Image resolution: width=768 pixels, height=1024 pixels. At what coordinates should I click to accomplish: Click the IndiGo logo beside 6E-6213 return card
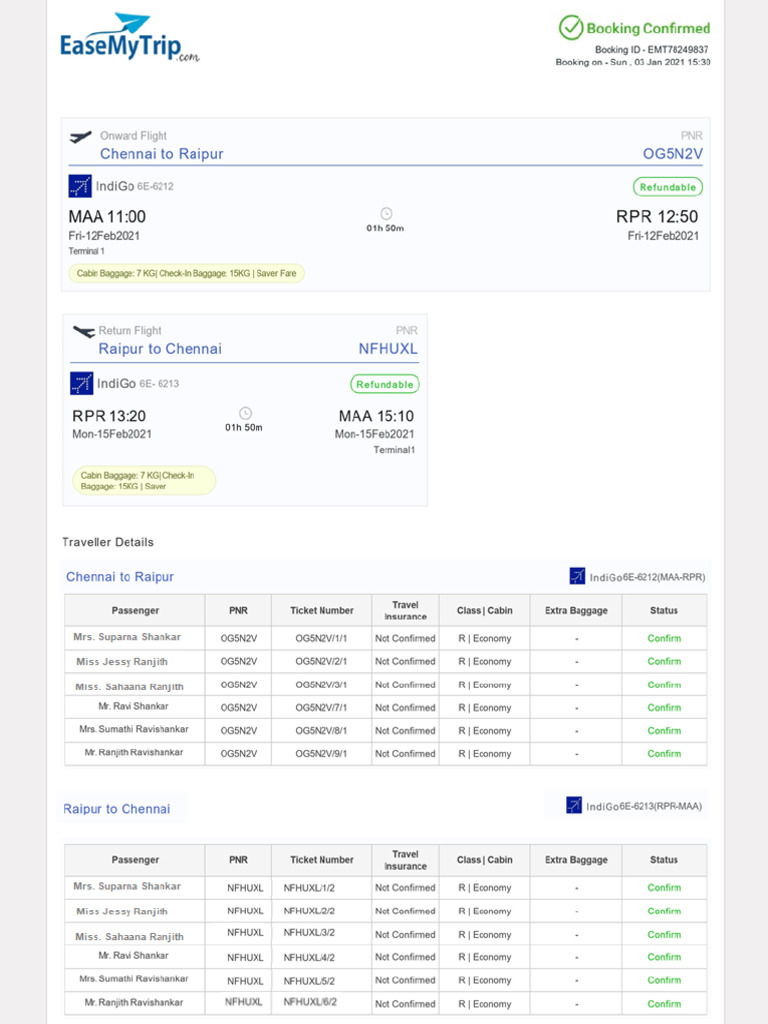[82, 383]
